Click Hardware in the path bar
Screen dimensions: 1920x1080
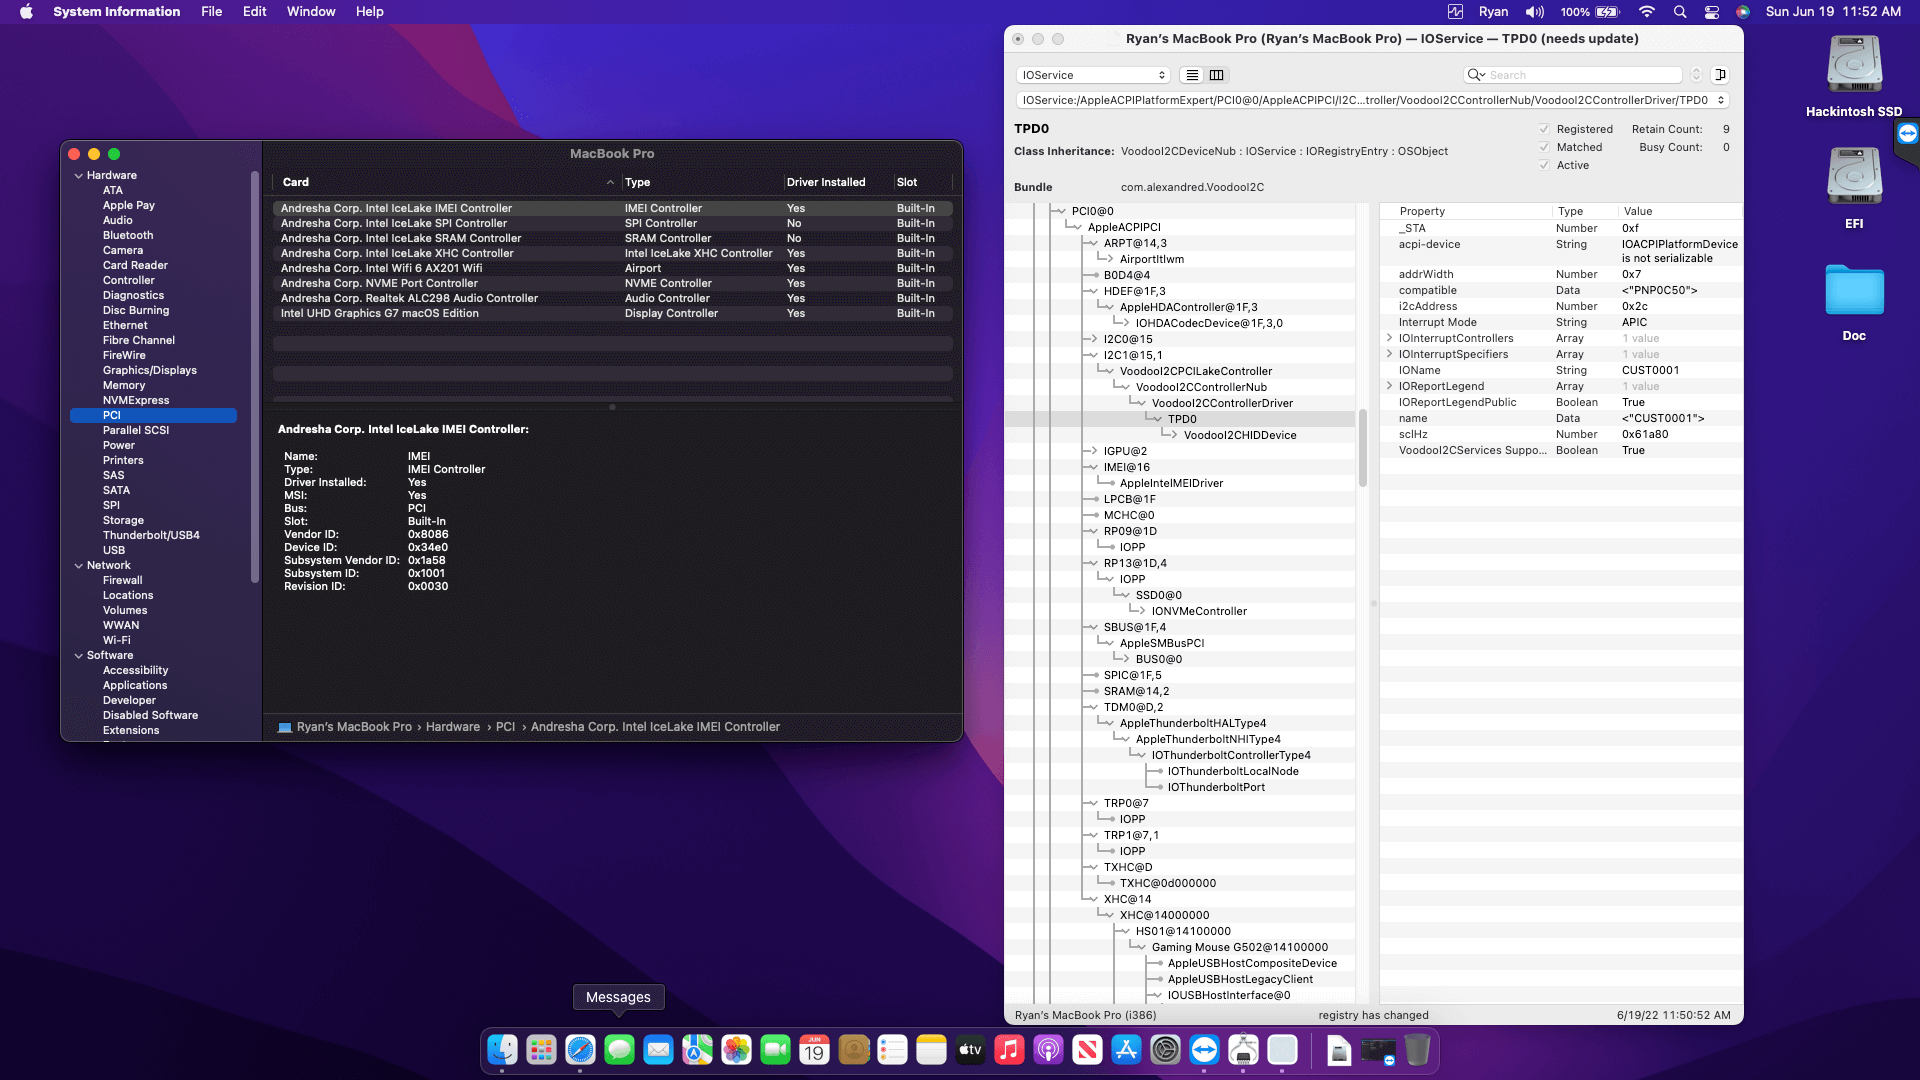[453, 727]
